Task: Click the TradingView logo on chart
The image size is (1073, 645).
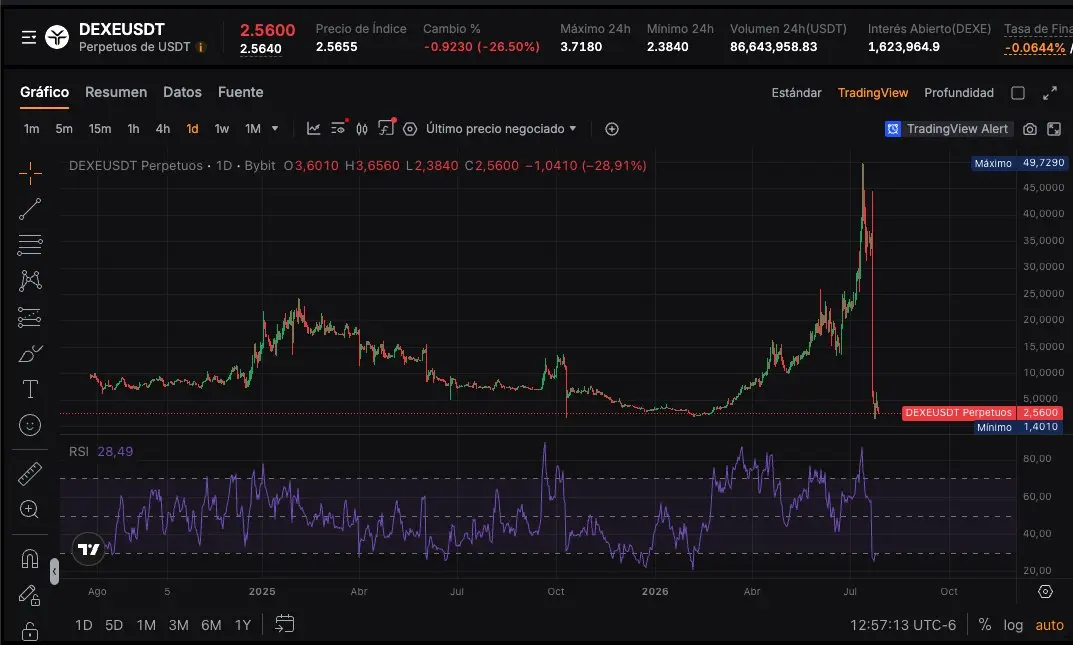Action: tap(88, 549)
